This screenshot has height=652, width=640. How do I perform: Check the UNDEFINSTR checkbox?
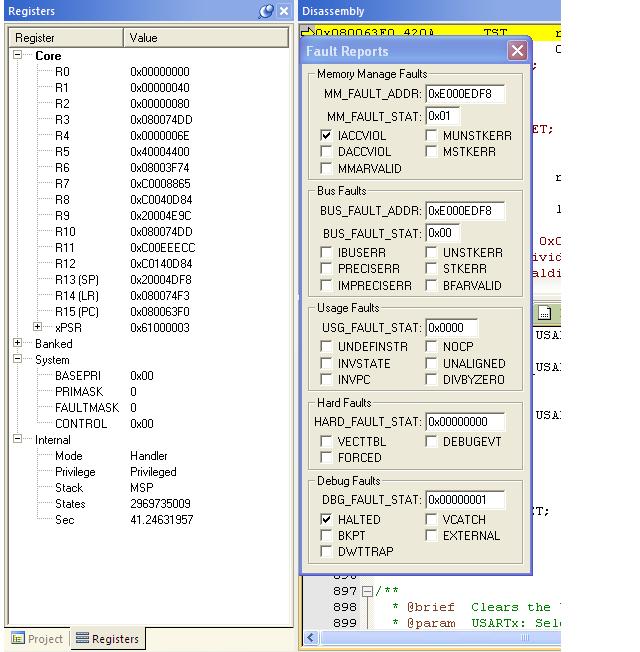[x=326, y=346]
